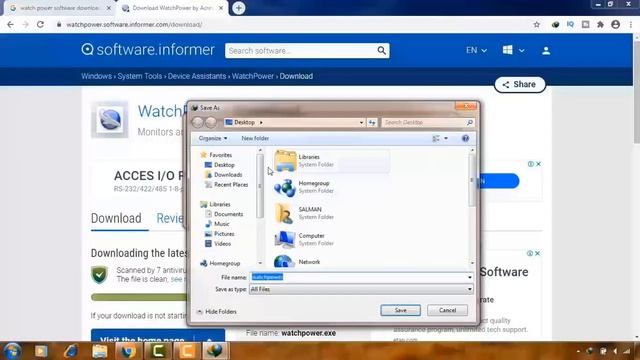Expand the File name dropdown arrow
The height and width of the screenshot is (360, 640).
click(470, 277)
